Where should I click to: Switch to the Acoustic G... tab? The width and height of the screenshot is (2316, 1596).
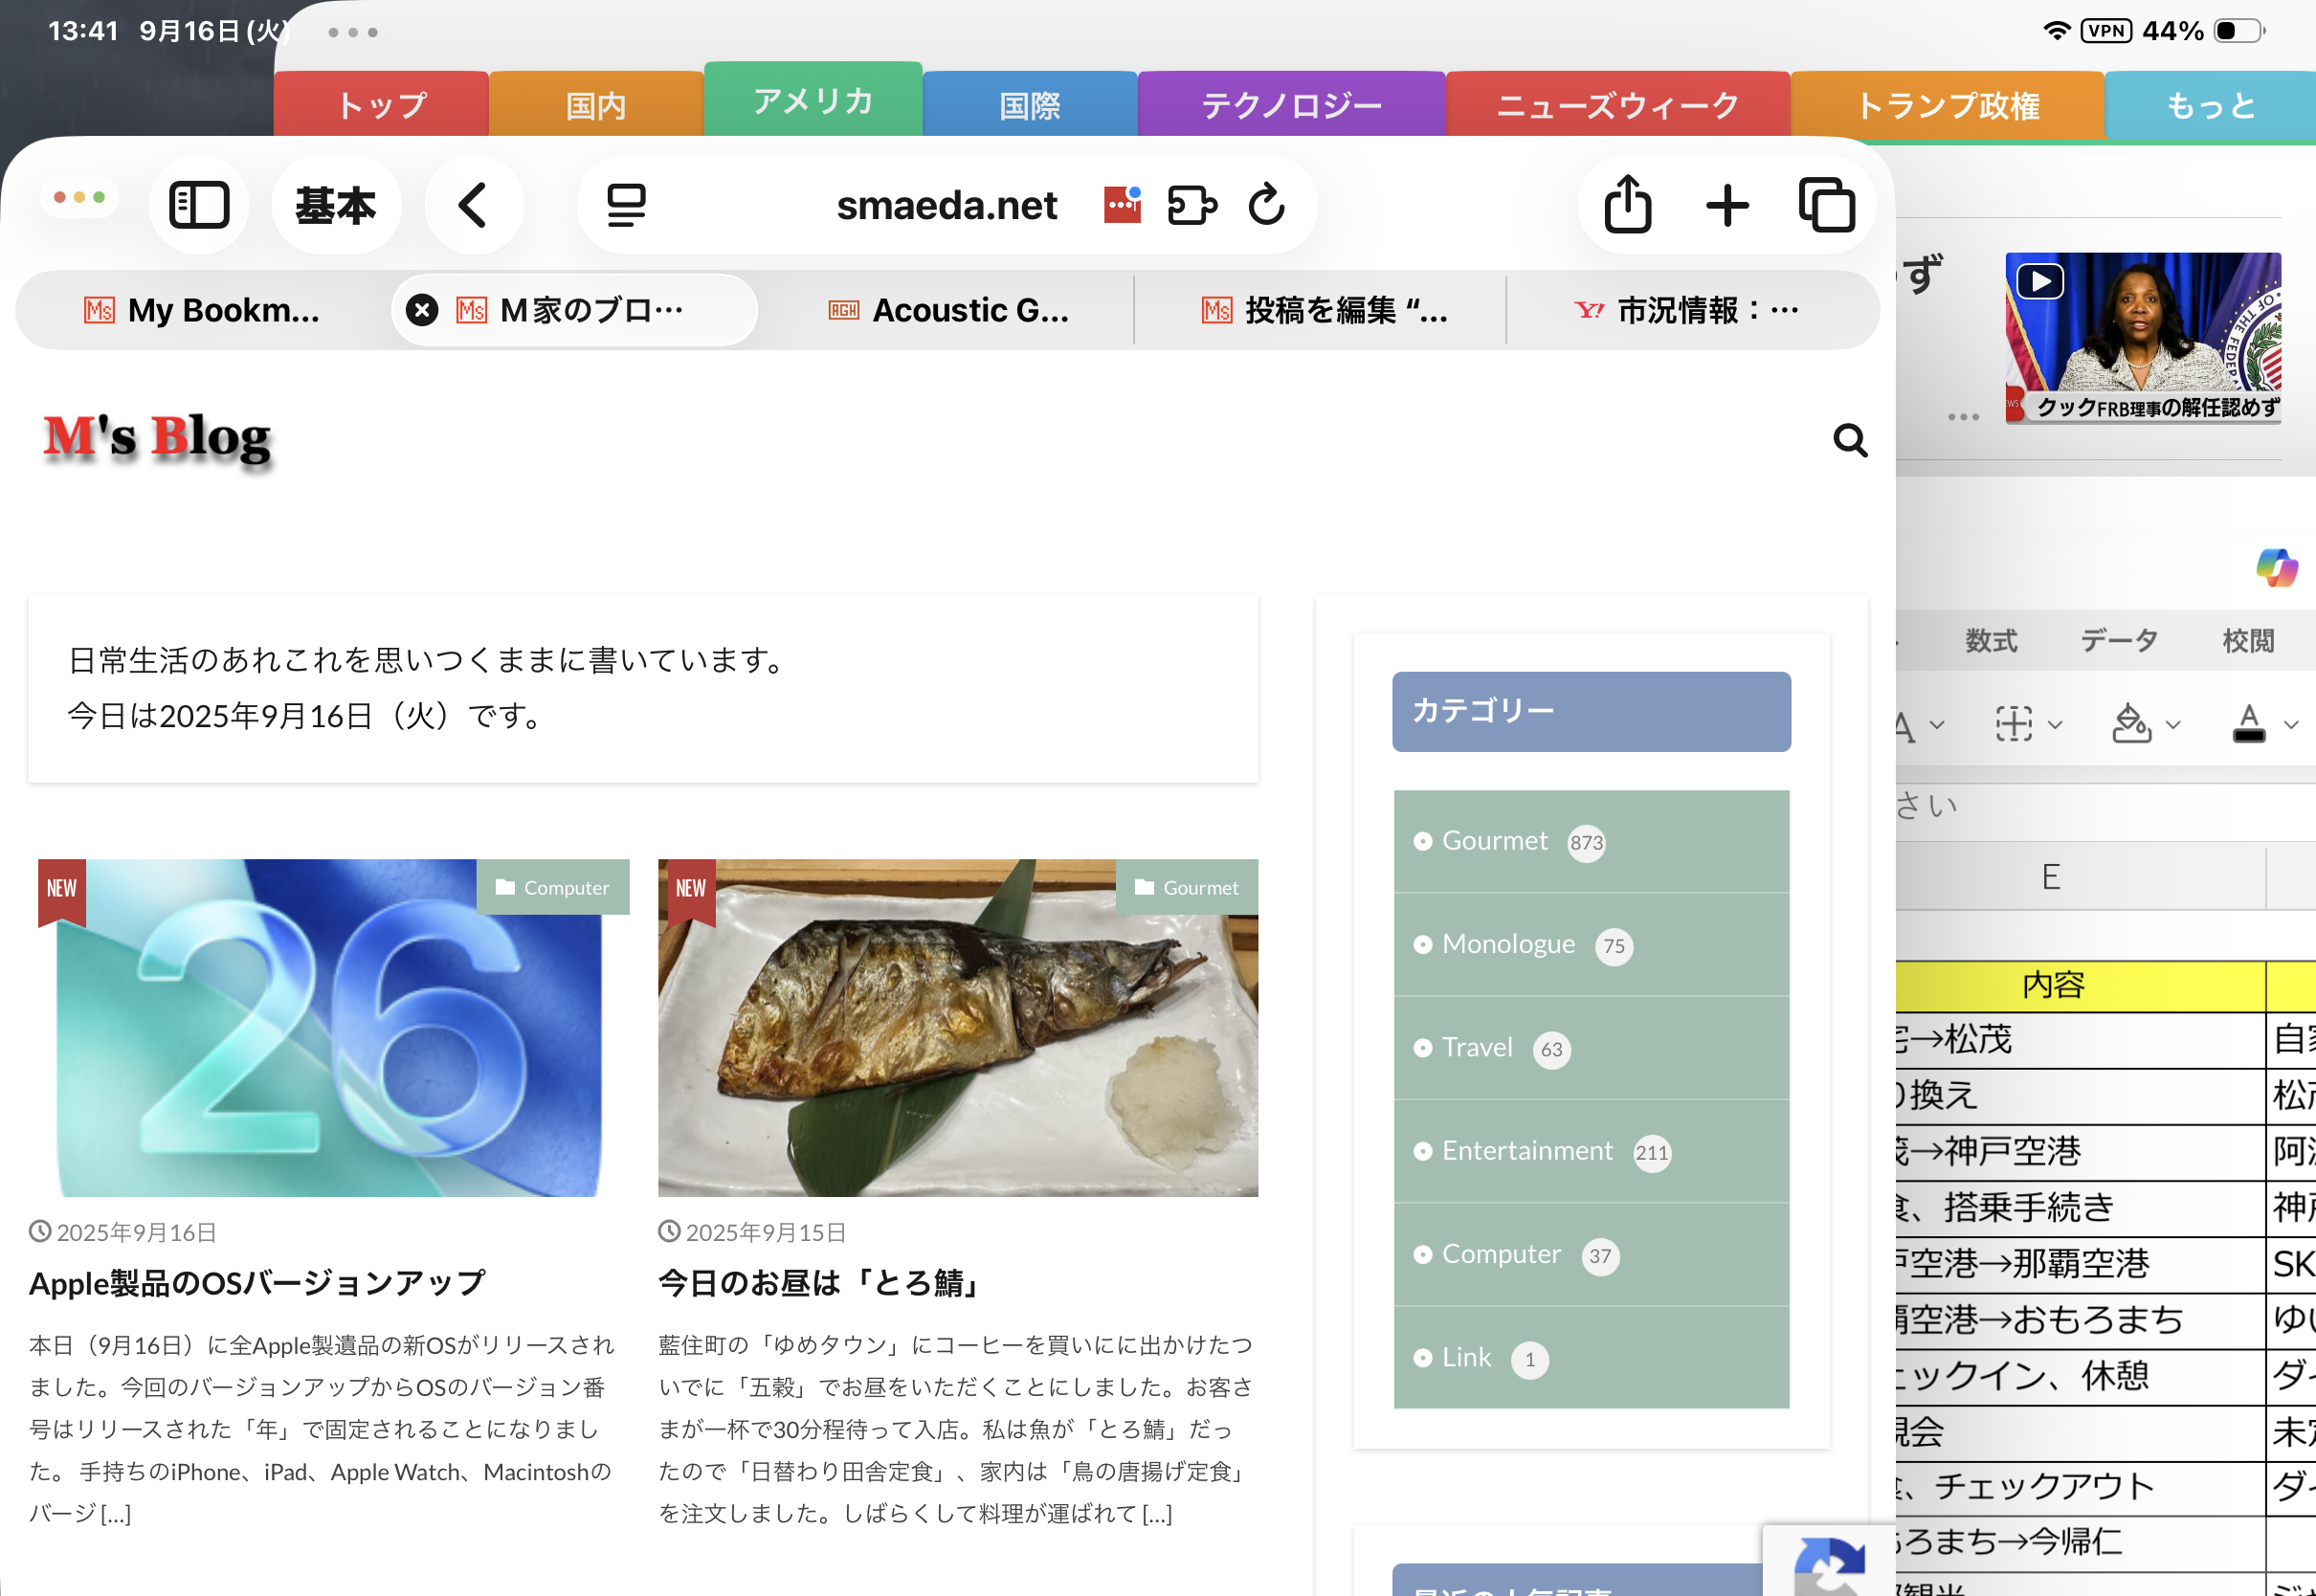point(949,310)
